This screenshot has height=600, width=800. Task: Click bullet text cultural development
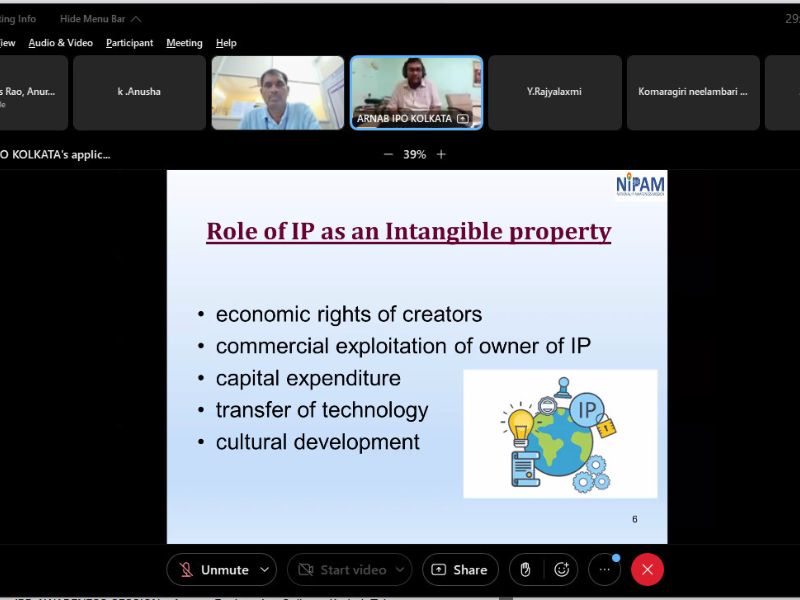[317, 442]
